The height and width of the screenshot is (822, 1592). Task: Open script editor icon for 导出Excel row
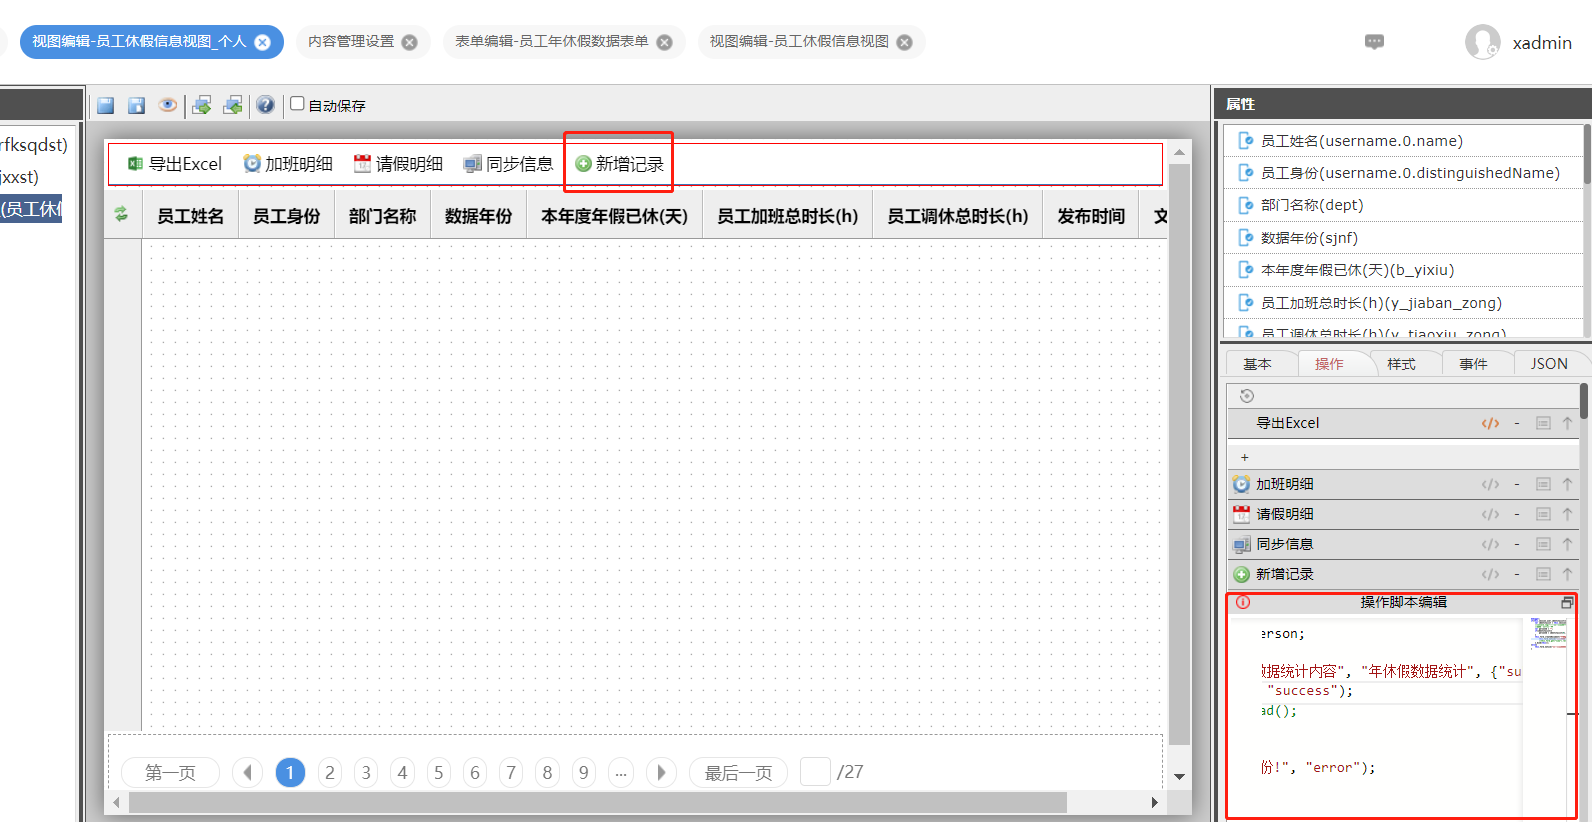[x=1490, y=423]
